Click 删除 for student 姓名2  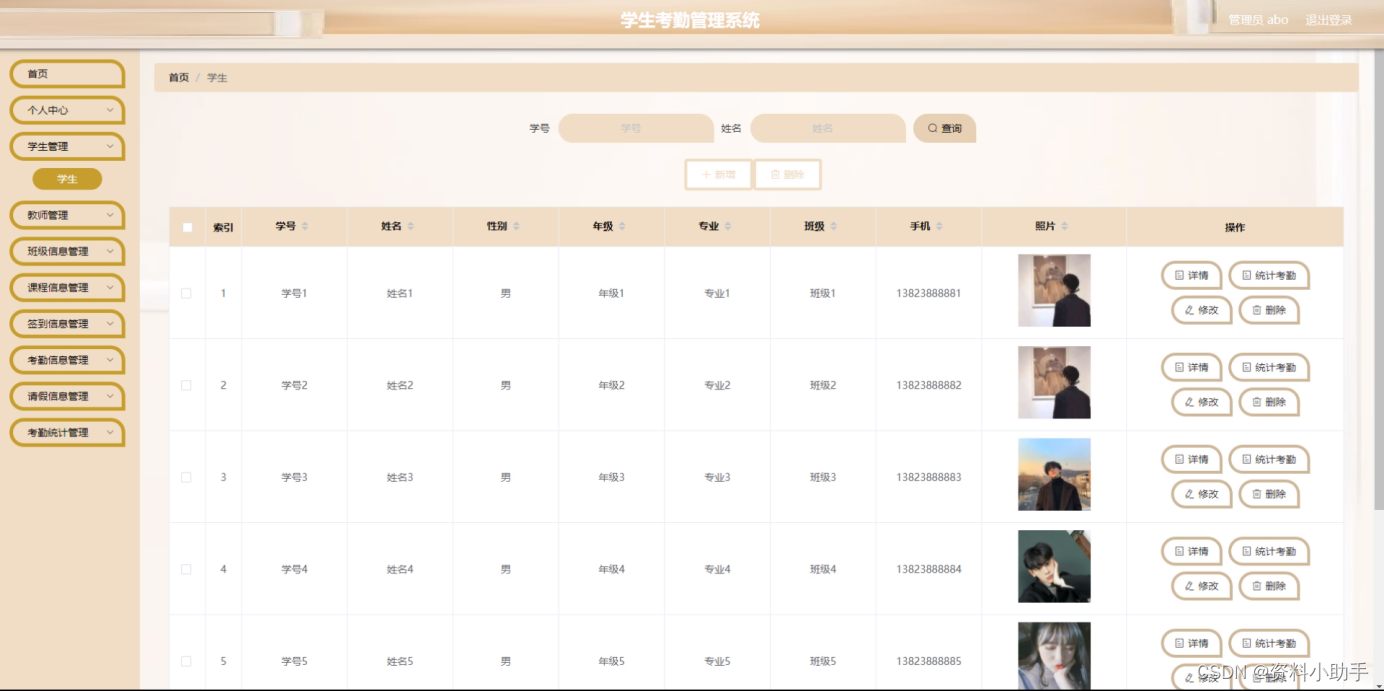pyautogui.click(x=1269, y=402)
